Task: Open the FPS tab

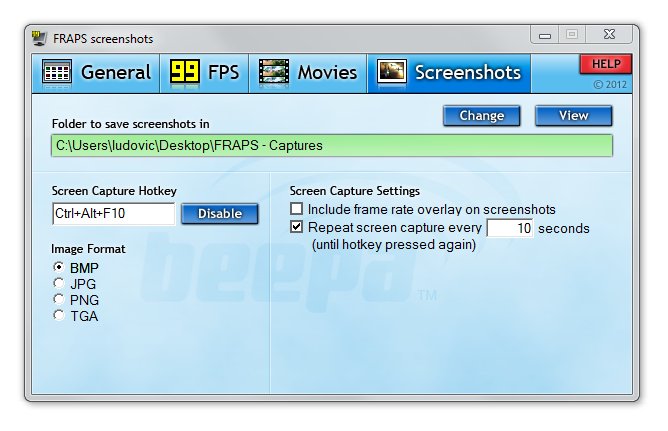Action: pyautogui.click(x=204, y=72)
